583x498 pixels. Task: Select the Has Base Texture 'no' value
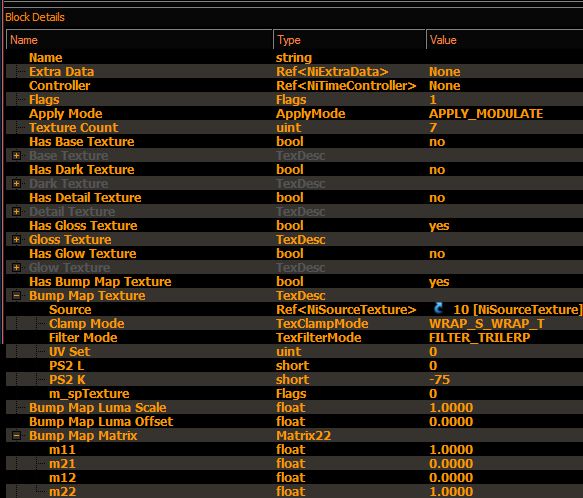pyautogui.click(x=437, y=142)
